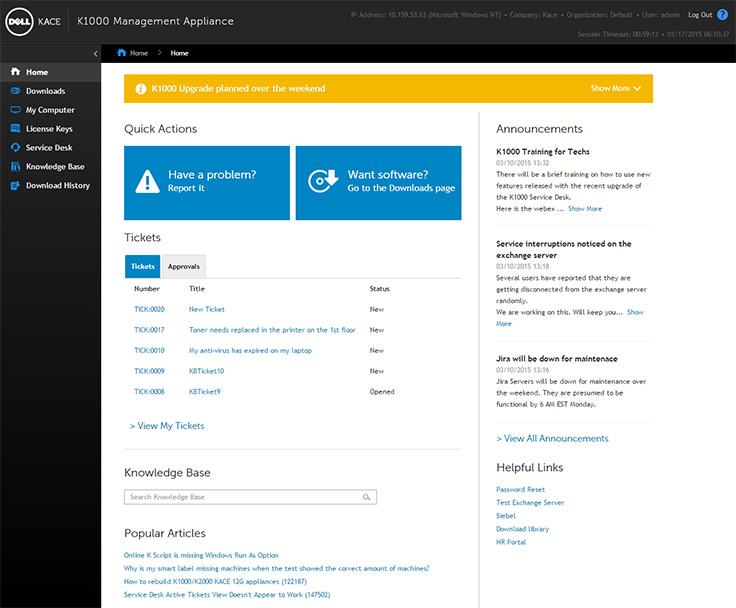736x608 pixels.
Task: Open the New Ticket title link
Action: click(207, 309)
